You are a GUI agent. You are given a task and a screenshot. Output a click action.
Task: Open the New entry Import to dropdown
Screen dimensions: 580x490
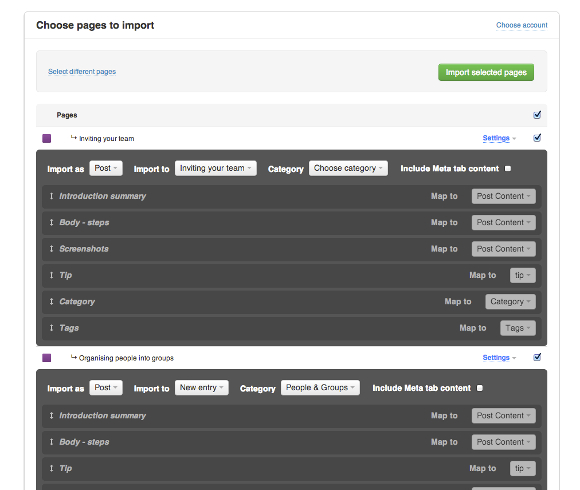point(202,388)
